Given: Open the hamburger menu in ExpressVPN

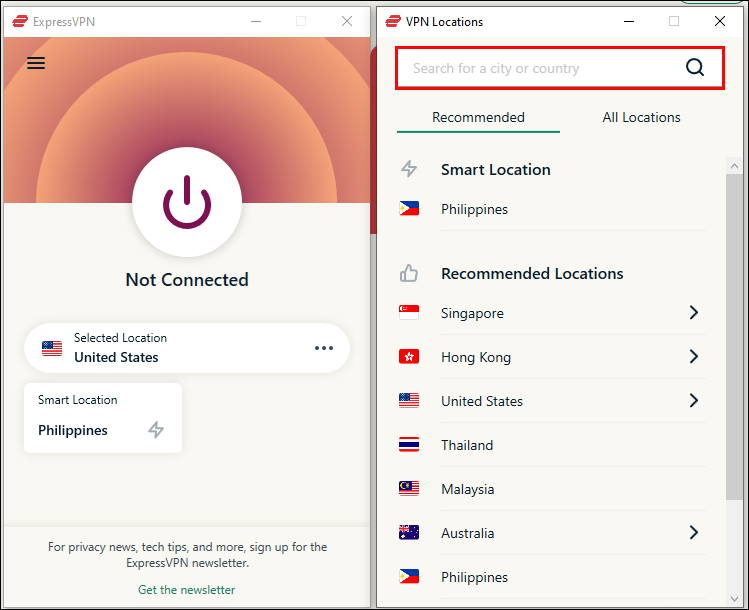Looking at the screenshot, I should [36, 63].
